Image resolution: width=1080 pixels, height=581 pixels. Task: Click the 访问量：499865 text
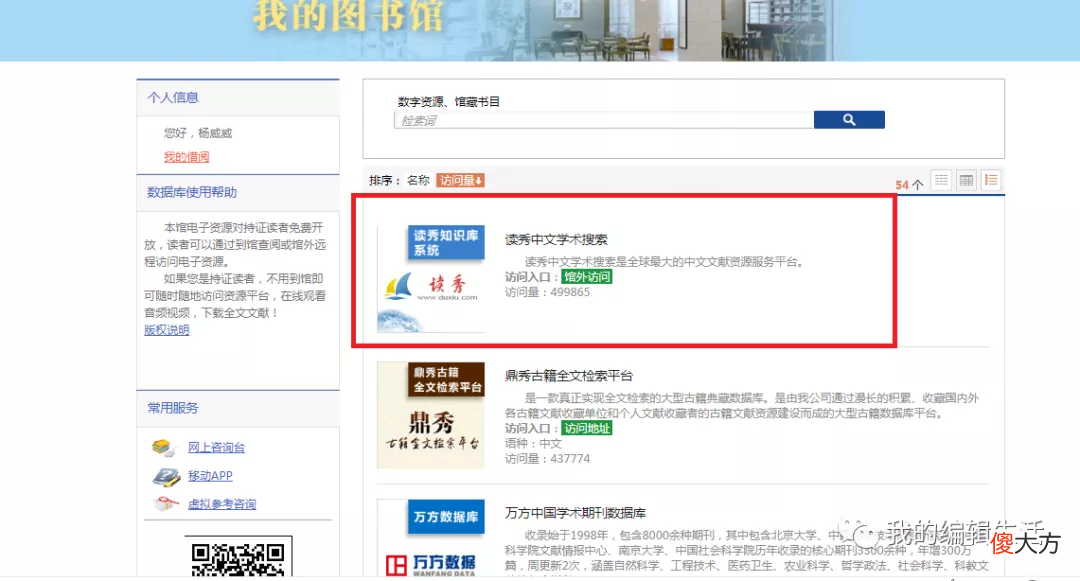pyautogui.click(x=548, y=292)
